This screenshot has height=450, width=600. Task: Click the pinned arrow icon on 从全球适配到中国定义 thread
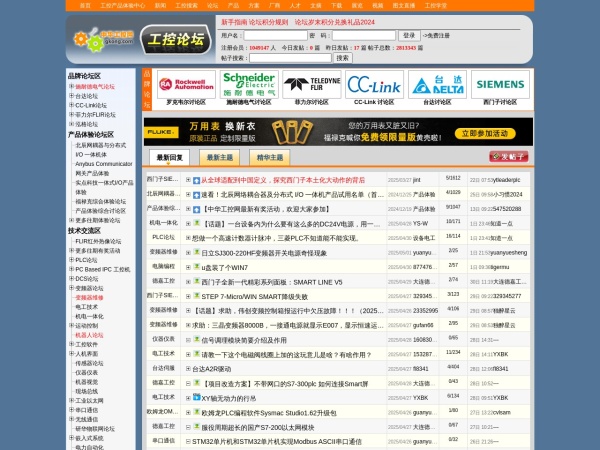pyautogui.click(x=196, y=181)
